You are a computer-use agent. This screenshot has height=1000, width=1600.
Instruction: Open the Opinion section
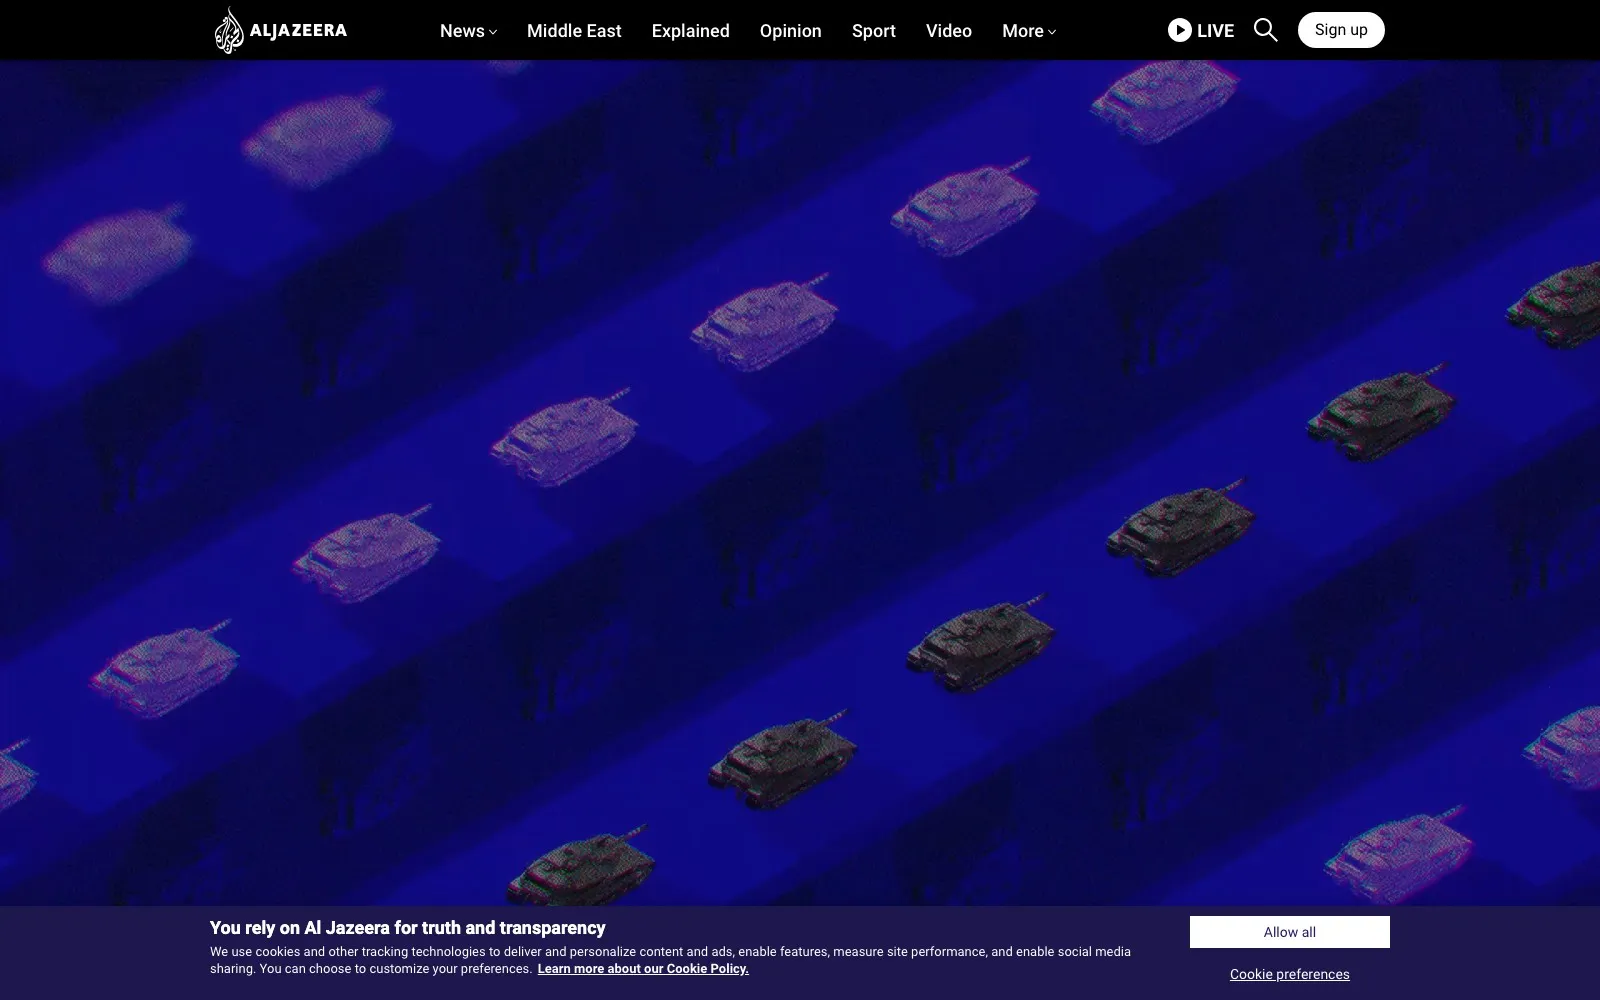pos(790,31)
